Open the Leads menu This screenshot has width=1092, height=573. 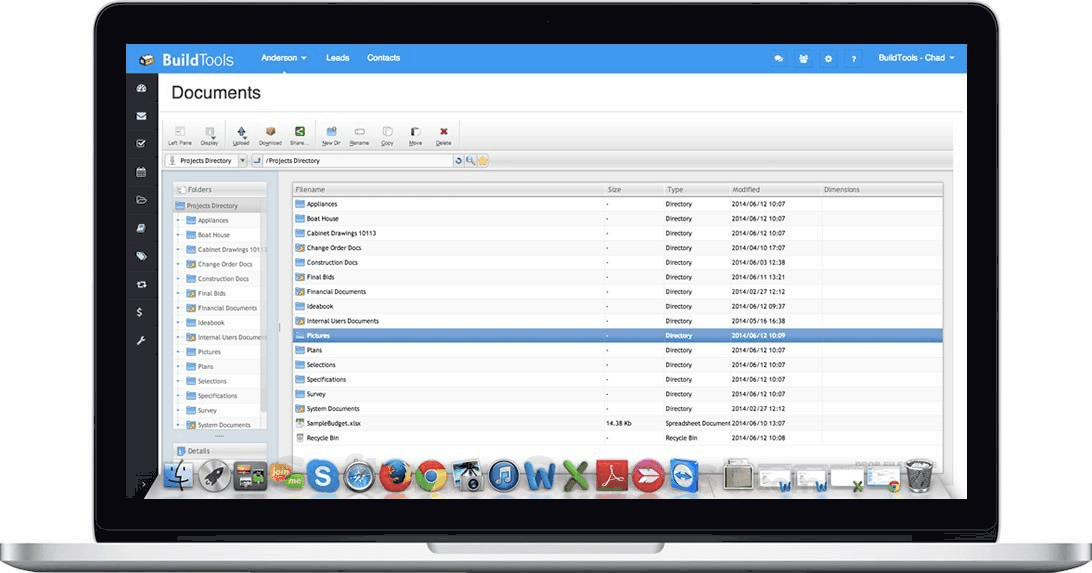point(338,58)
